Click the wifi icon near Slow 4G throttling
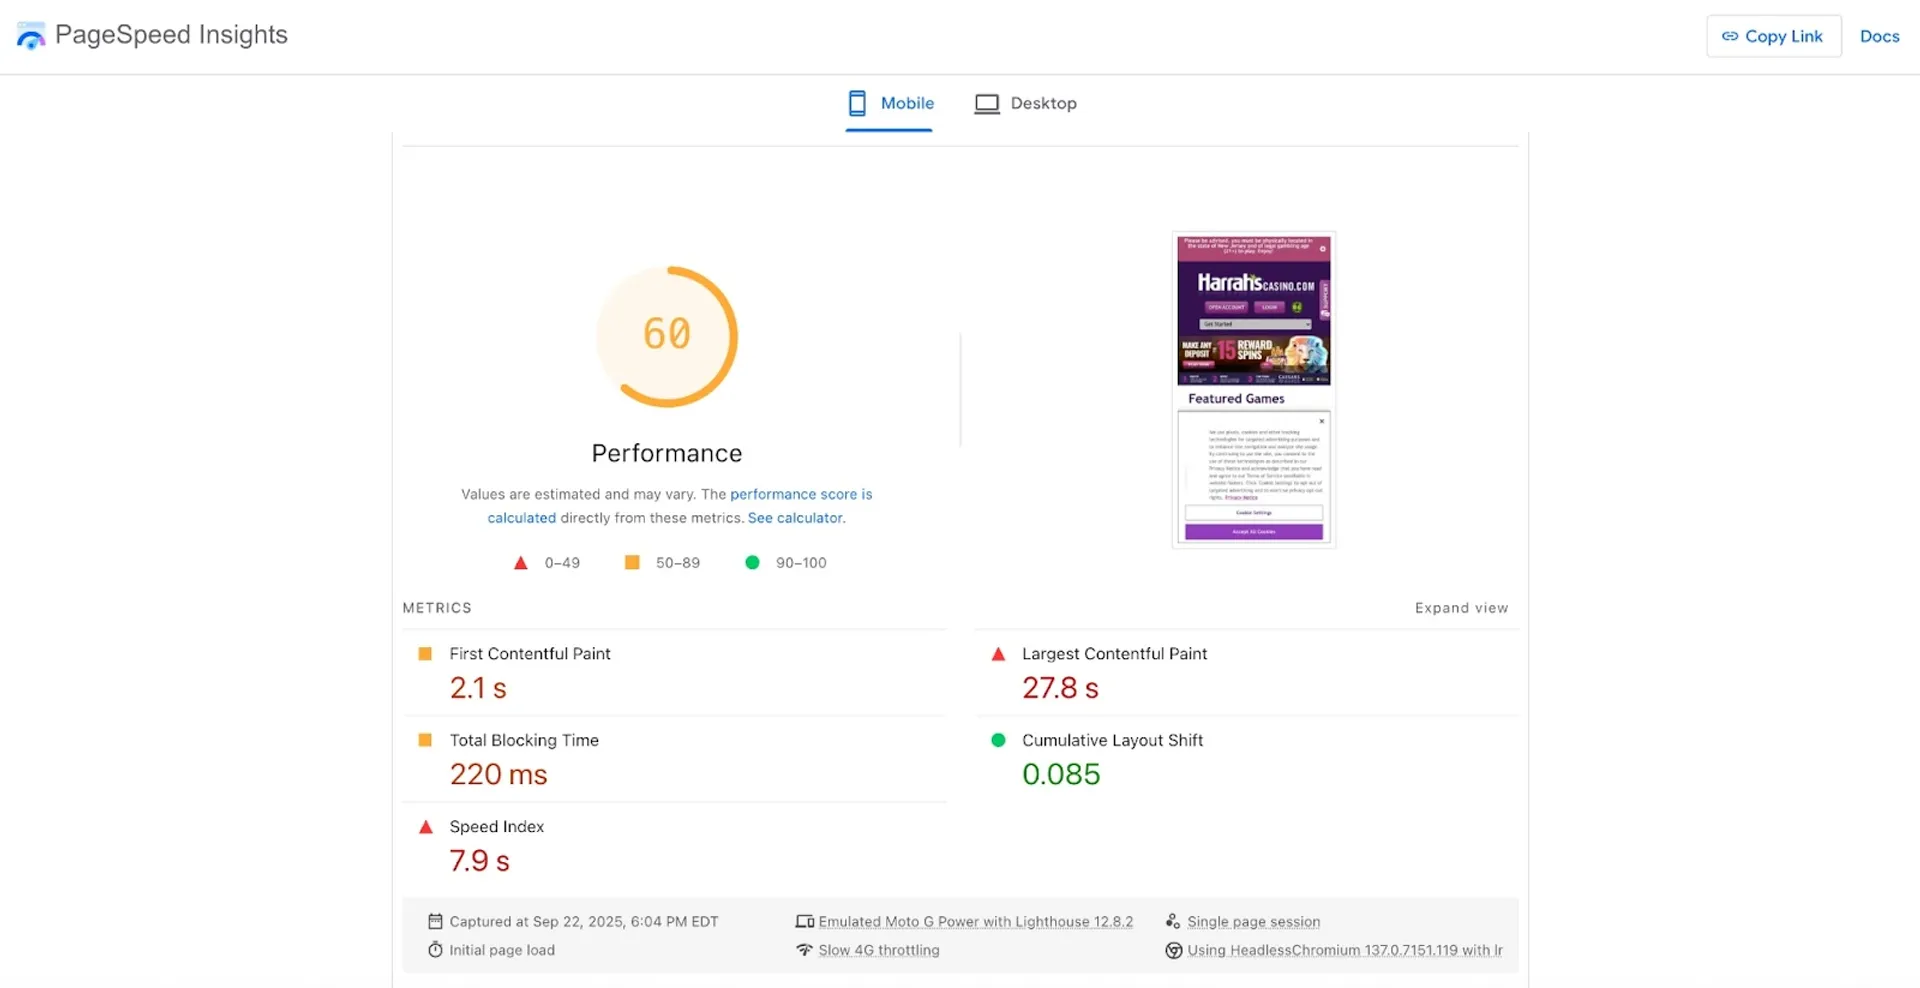Screen dimensions: 1920x988 point(805,950)
